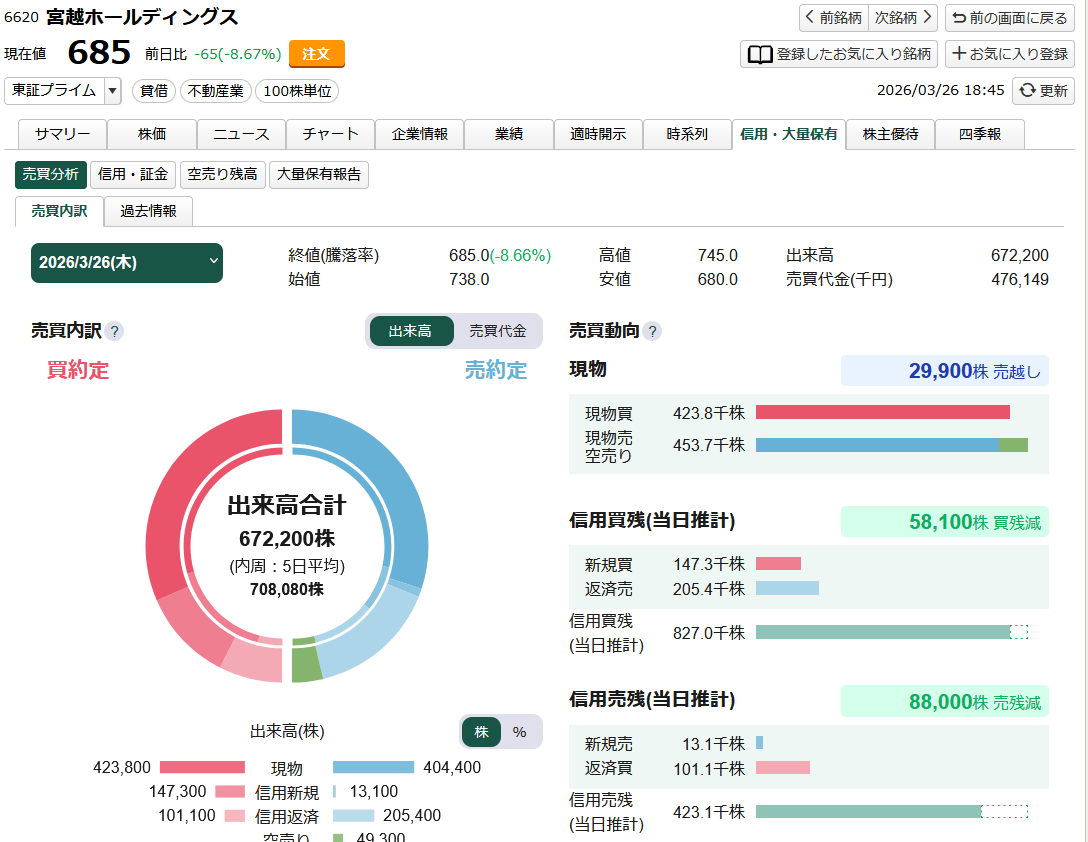Select the 株 unit toggle
1088x842 pixels.
pos(481,732)
